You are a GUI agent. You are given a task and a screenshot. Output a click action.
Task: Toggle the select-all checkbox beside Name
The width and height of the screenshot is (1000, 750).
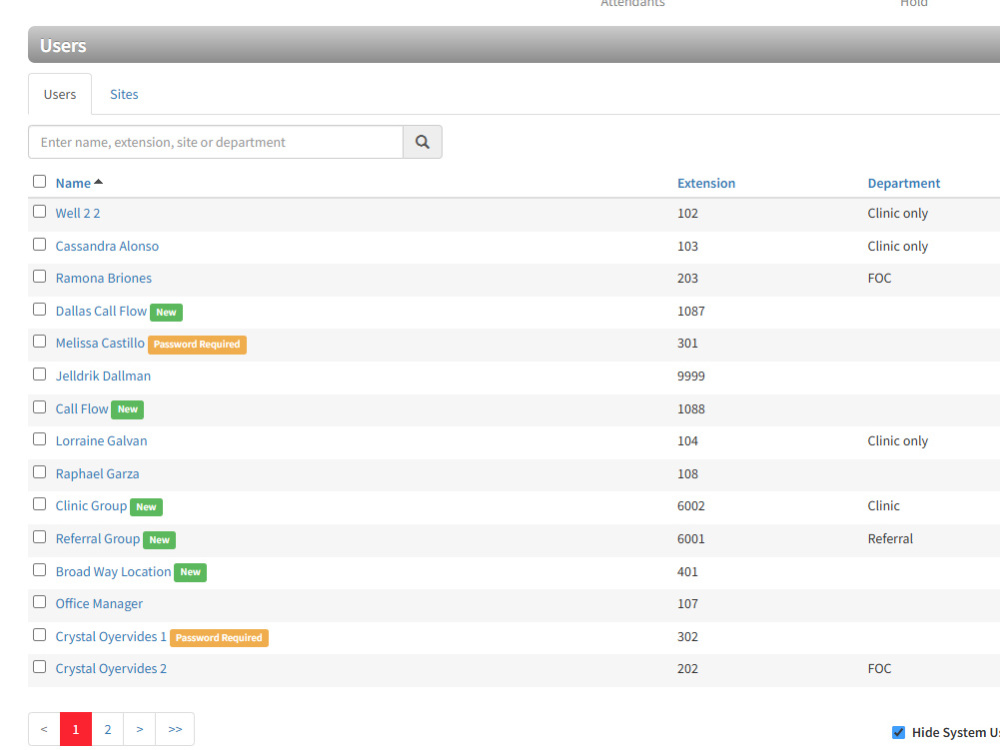40,182
